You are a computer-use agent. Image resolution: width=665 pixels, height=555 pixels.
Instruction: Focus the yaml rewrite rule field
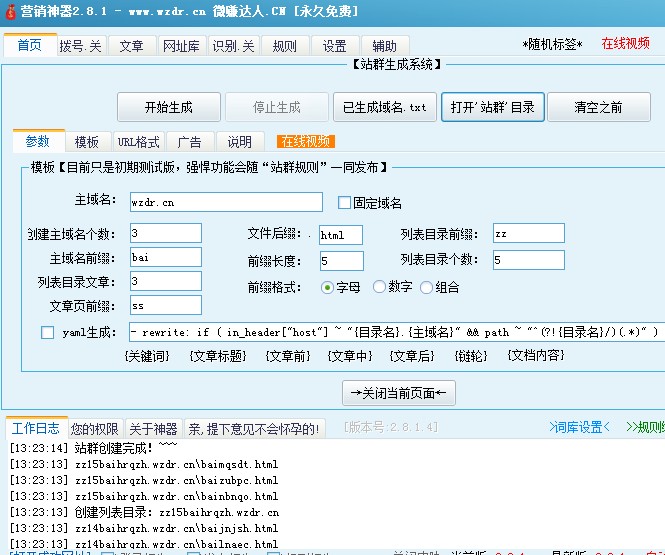click(397, 332)
